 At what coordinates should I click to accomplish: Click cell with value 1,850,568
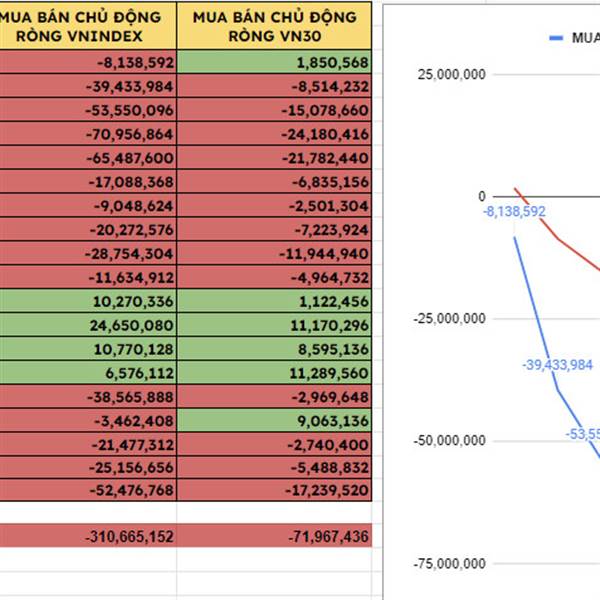tap(274, 62)
